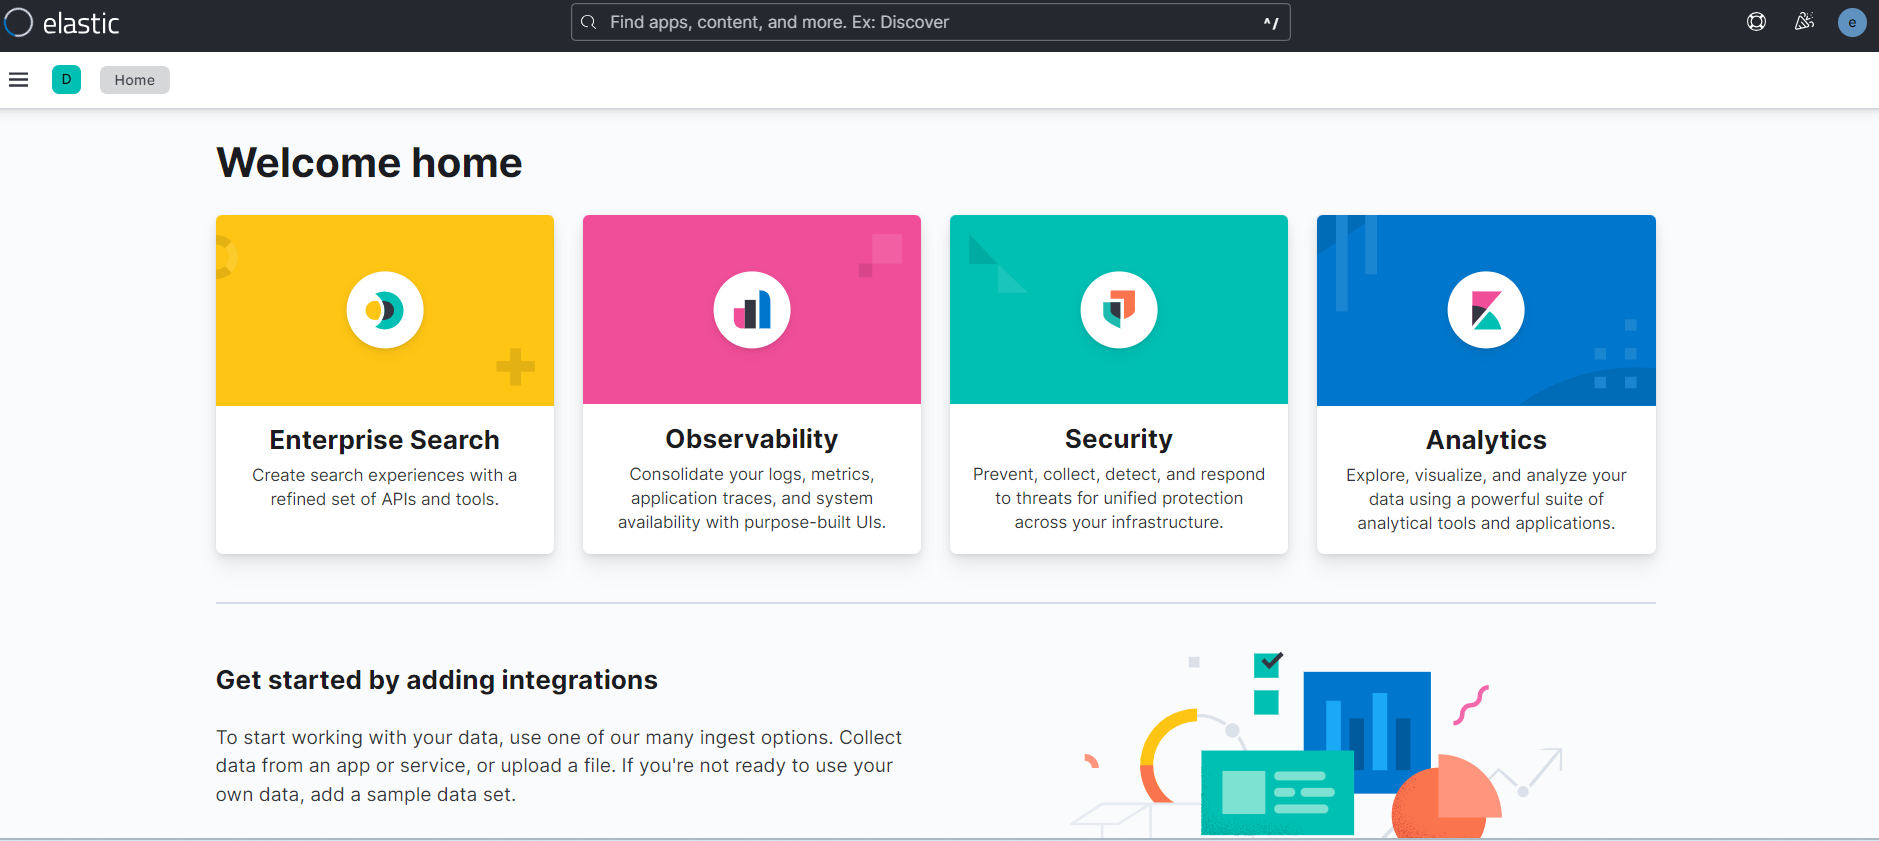Screen dimensions: 1879x841
Task: Click the keyboard shortcut hint in search bar
Action: coord(1270,23)
